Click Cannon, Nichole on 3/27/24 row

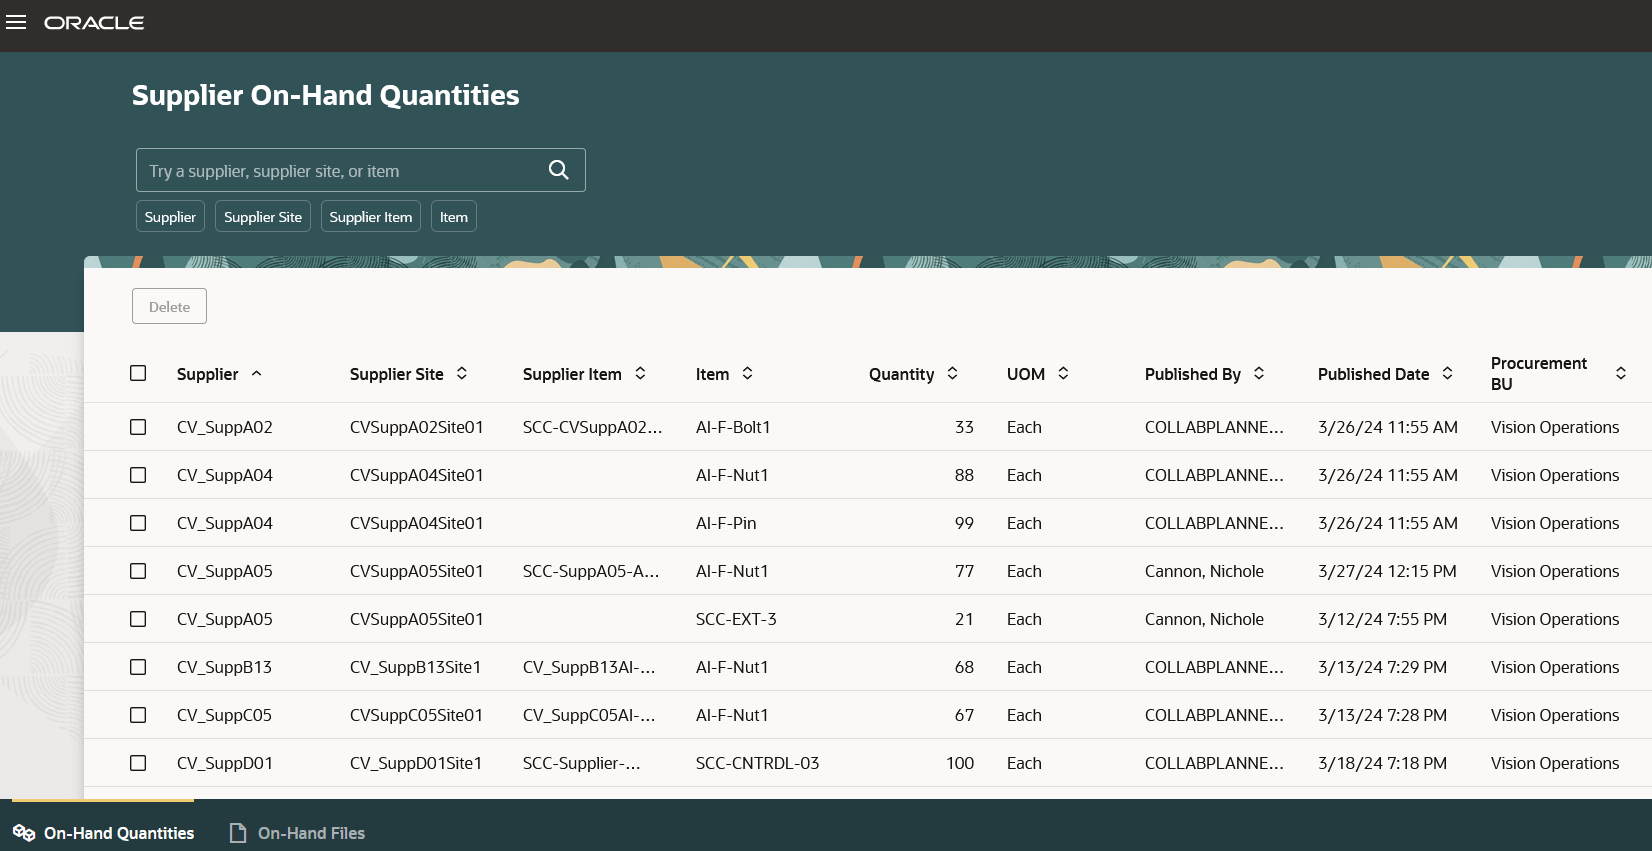point(1204,571)
